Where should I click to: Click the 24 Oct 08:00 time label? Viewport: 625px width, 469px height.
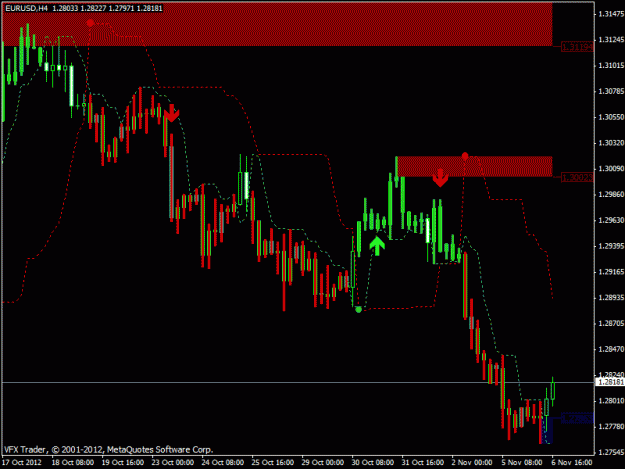coord(222,463)
